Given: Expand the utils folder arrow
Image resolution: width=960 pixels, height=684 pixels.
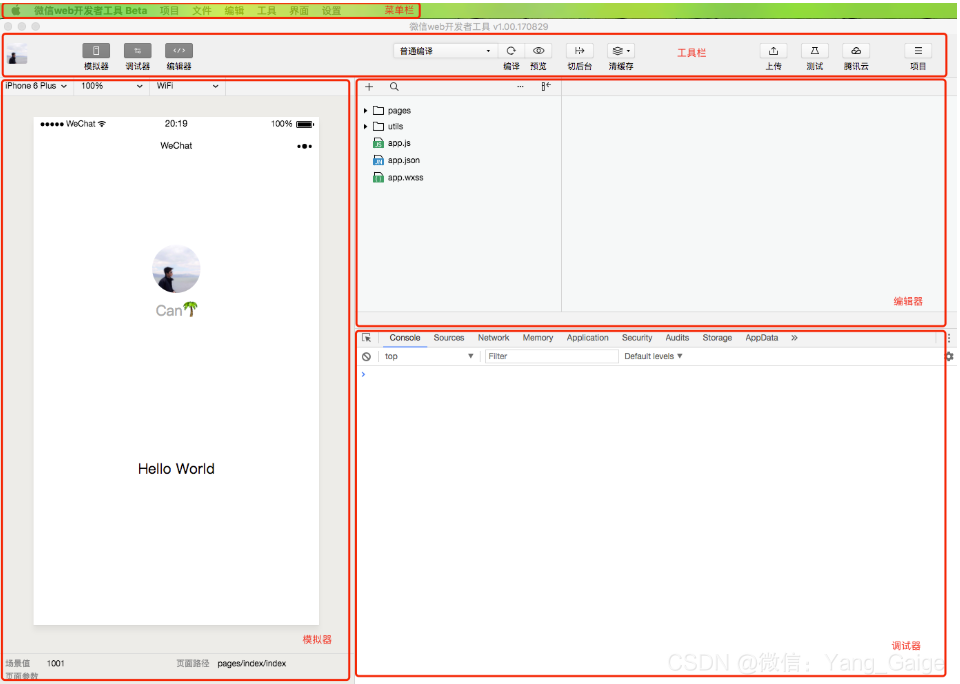Looking at the screenshot, I should [x=366, y=127].
